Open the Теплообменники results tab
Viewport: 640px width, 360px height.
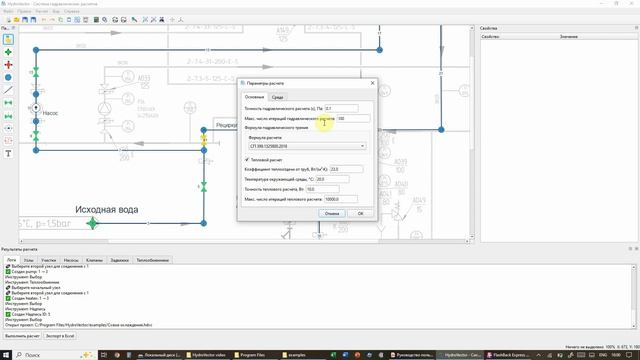153,260
